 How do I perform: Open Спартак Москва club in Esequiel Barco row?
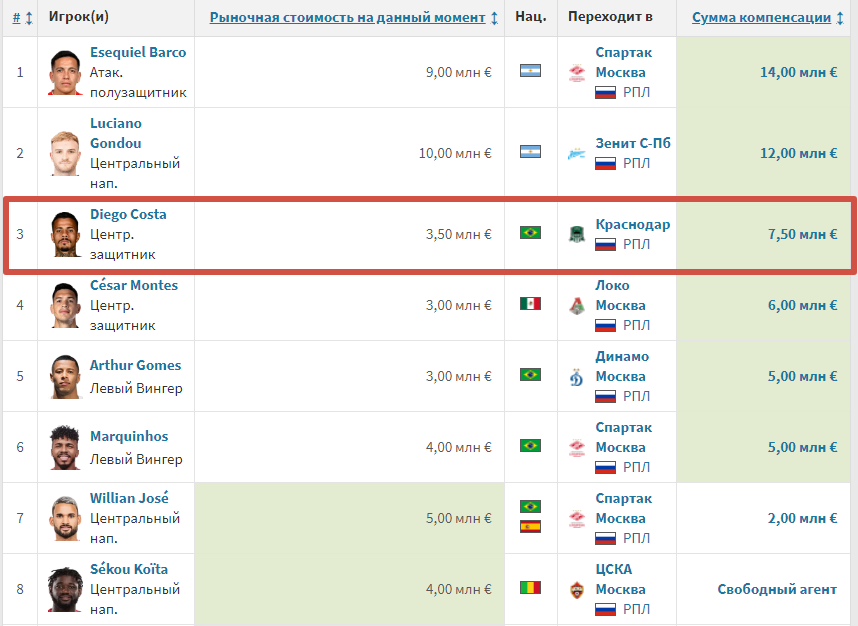623,62
